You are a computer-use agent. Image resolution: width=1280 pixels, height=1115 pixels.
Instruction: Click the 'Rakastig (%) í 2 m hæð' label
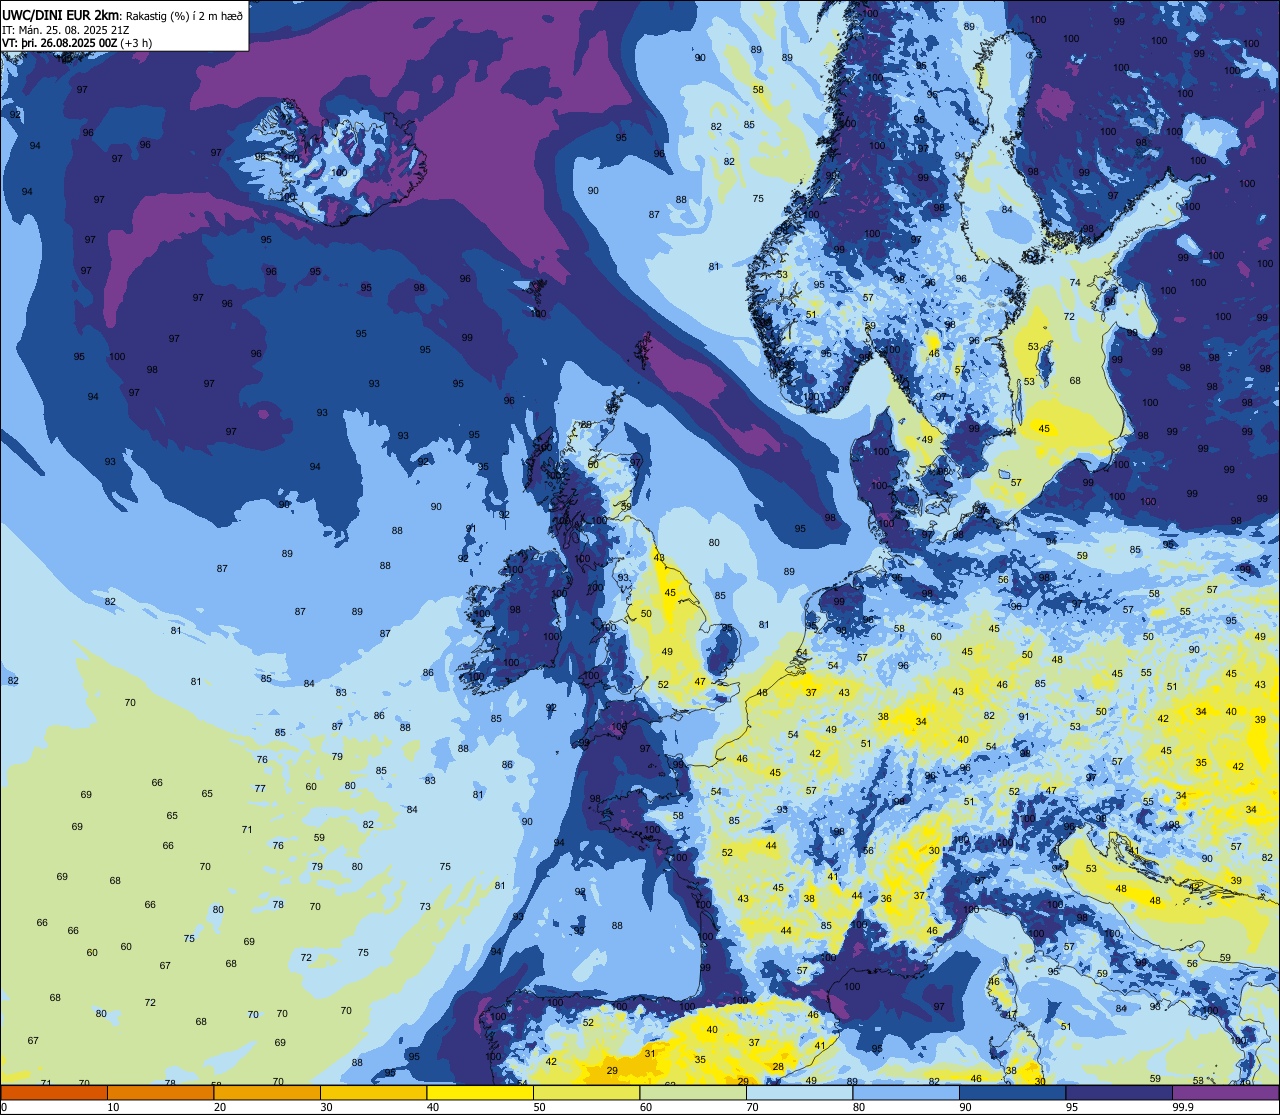pyautogui.click(x=184, y=15)
